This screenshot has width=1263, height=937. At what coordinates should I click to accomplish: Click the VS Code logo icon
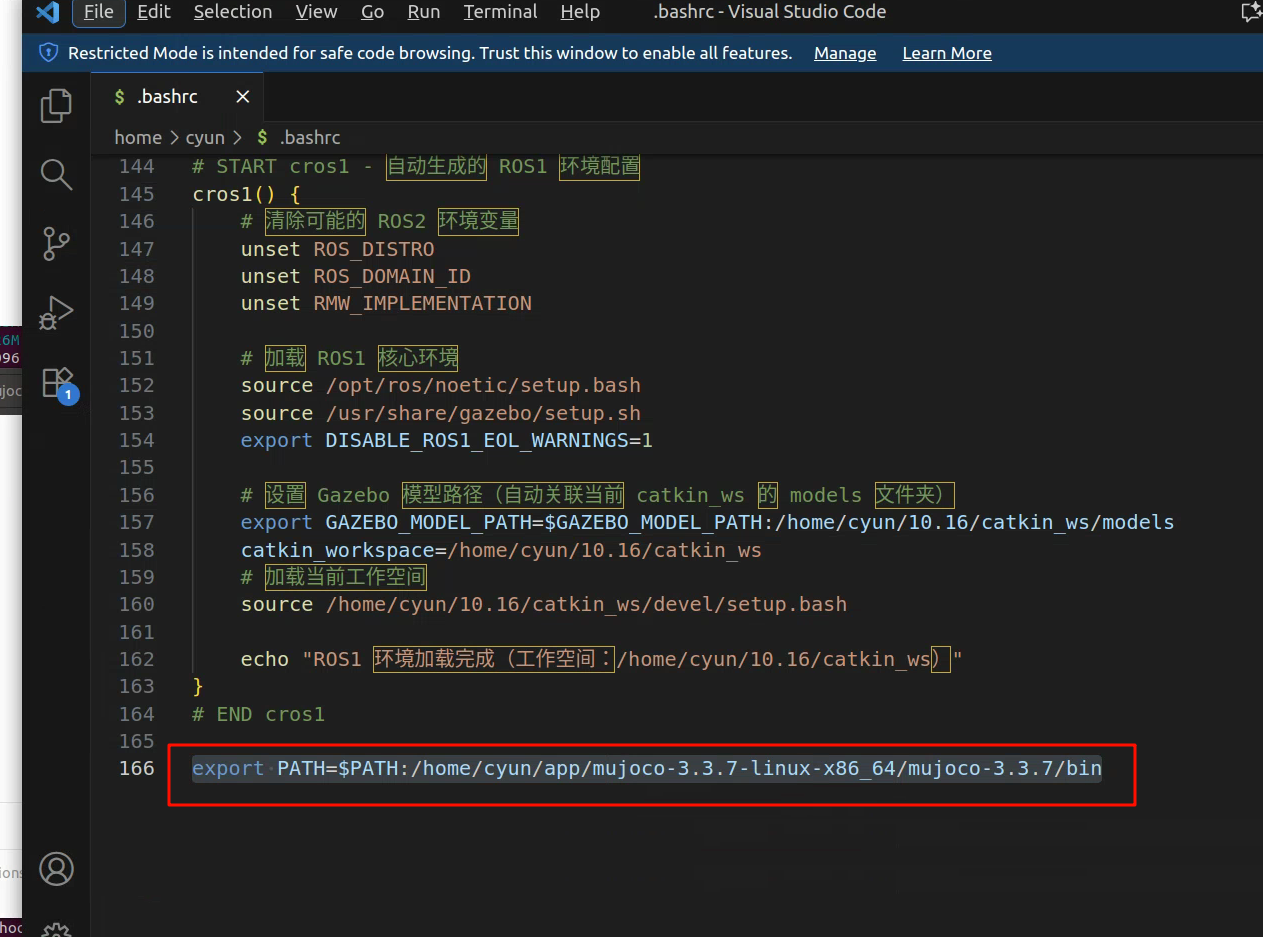pyautogui.click(x=47, y=12)
